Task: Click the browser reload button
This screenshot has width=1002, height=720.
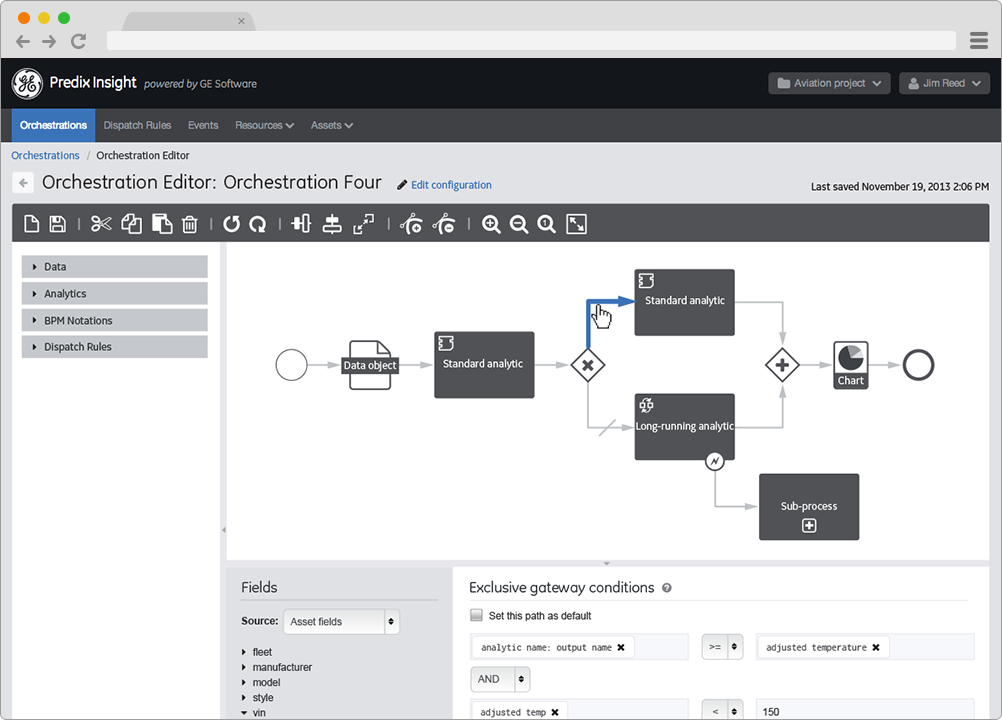Action: coord(79,42)
